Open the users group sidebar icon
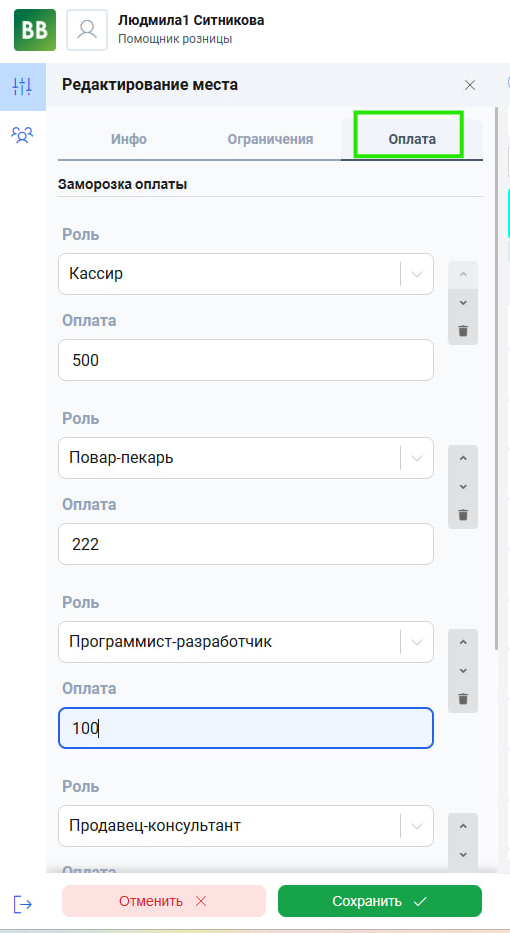Screen dimensions: 510x933 (x=23, y=135)
